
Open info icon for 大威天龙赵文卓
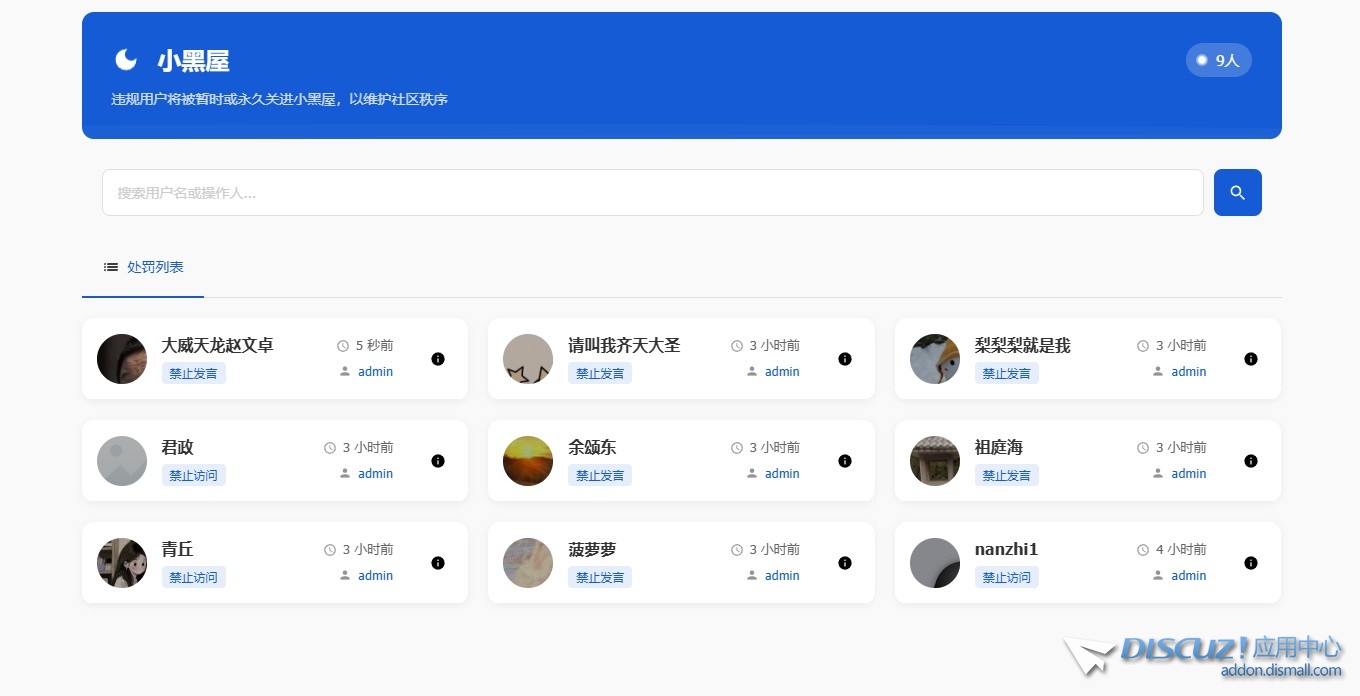(438, 359)
